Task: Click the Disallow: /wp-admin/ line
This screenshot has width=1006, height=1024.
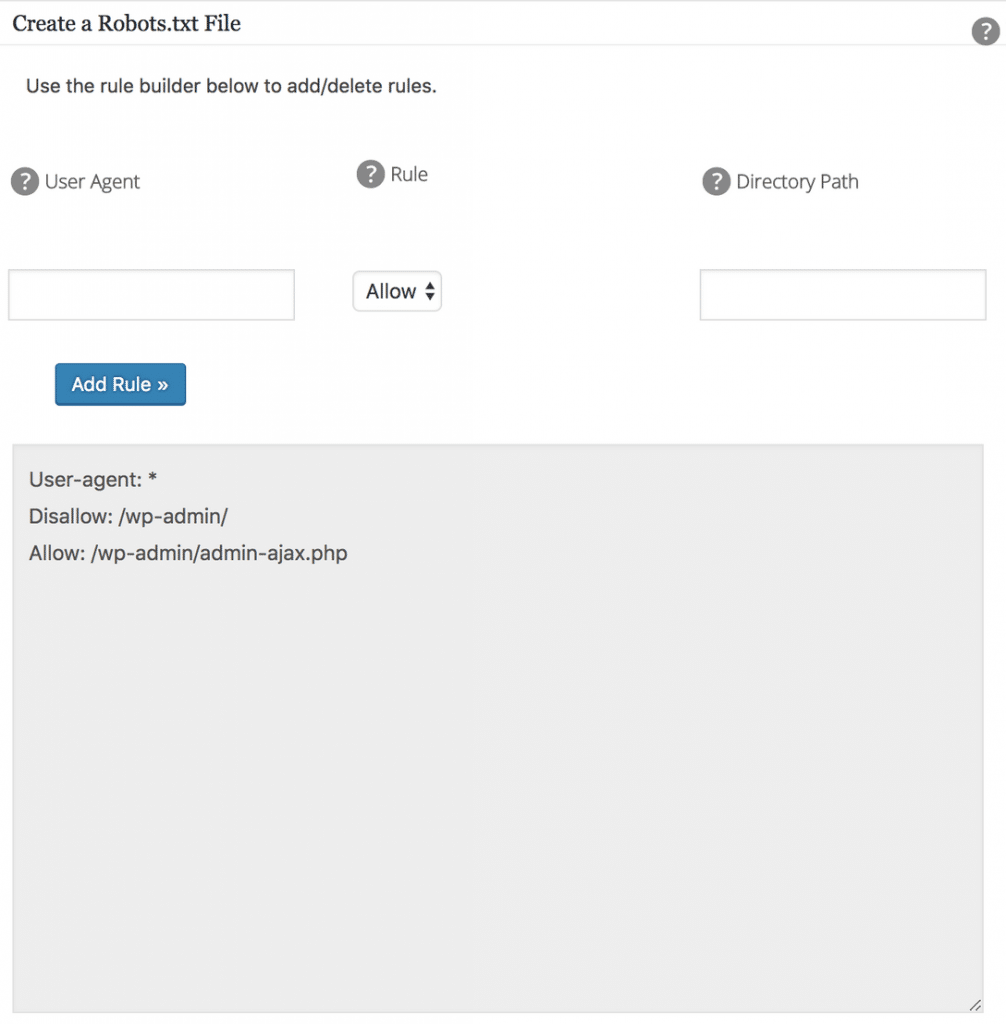Action: coord(129,517)
